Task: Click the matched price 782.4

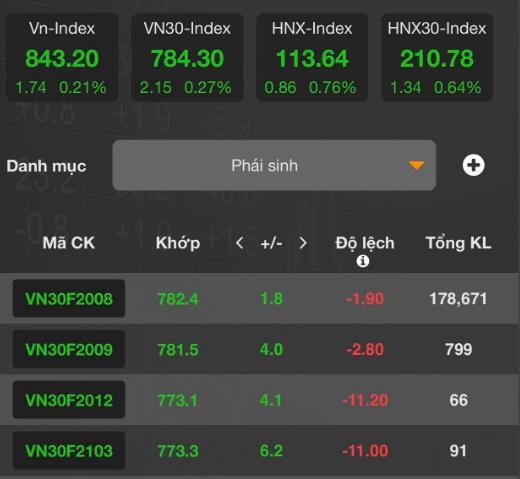Action: (x=178, y=299)
